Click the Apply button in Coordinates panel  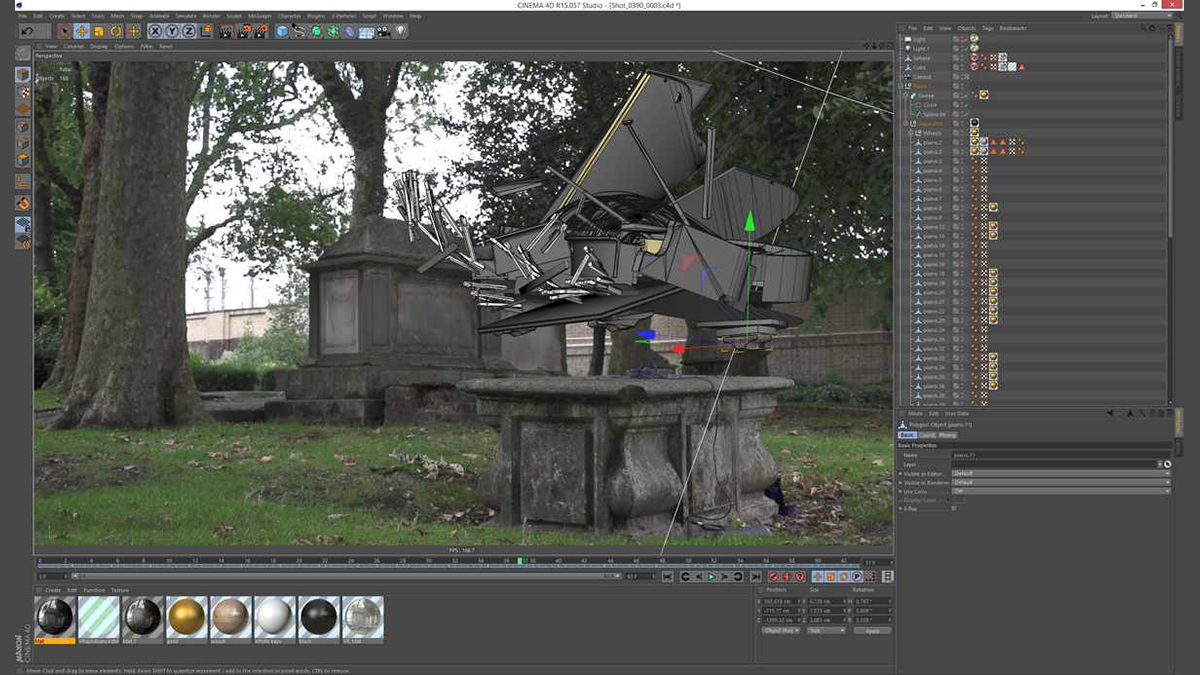[x=872, y=631]
